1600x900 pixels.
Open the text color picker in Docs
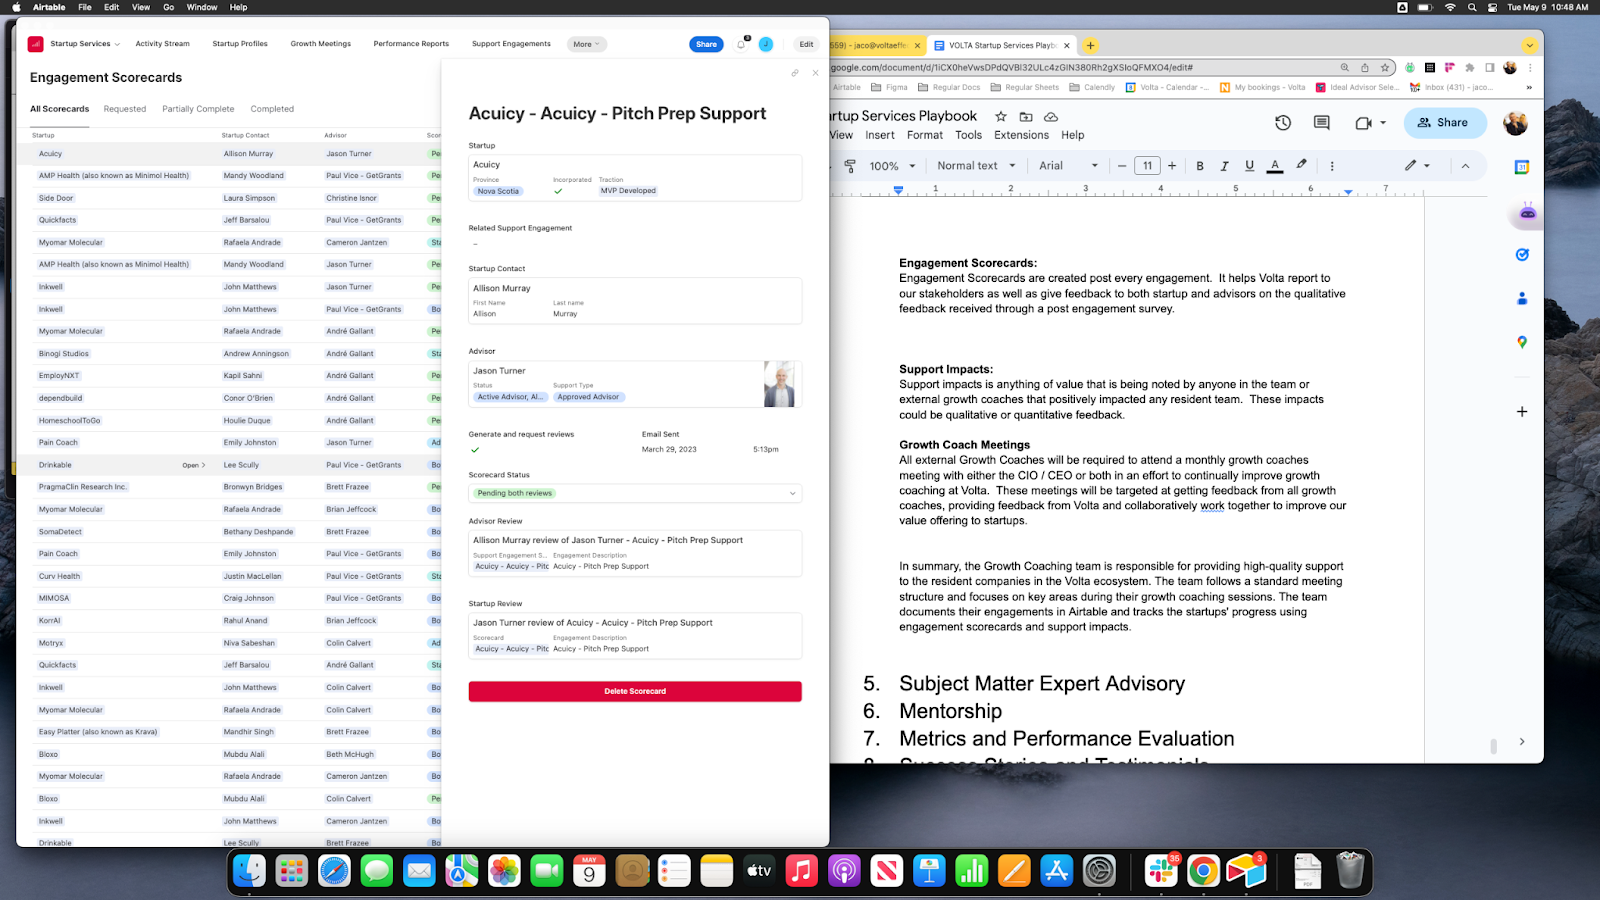click(1275, 166)
